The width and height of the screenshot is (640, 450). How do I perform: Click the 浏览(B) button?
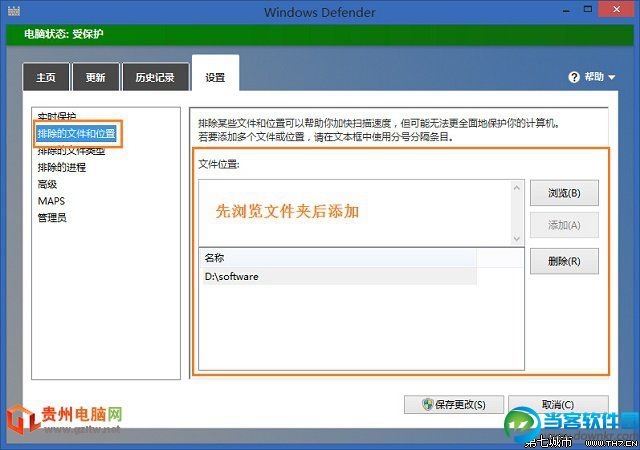coord(564,193)
